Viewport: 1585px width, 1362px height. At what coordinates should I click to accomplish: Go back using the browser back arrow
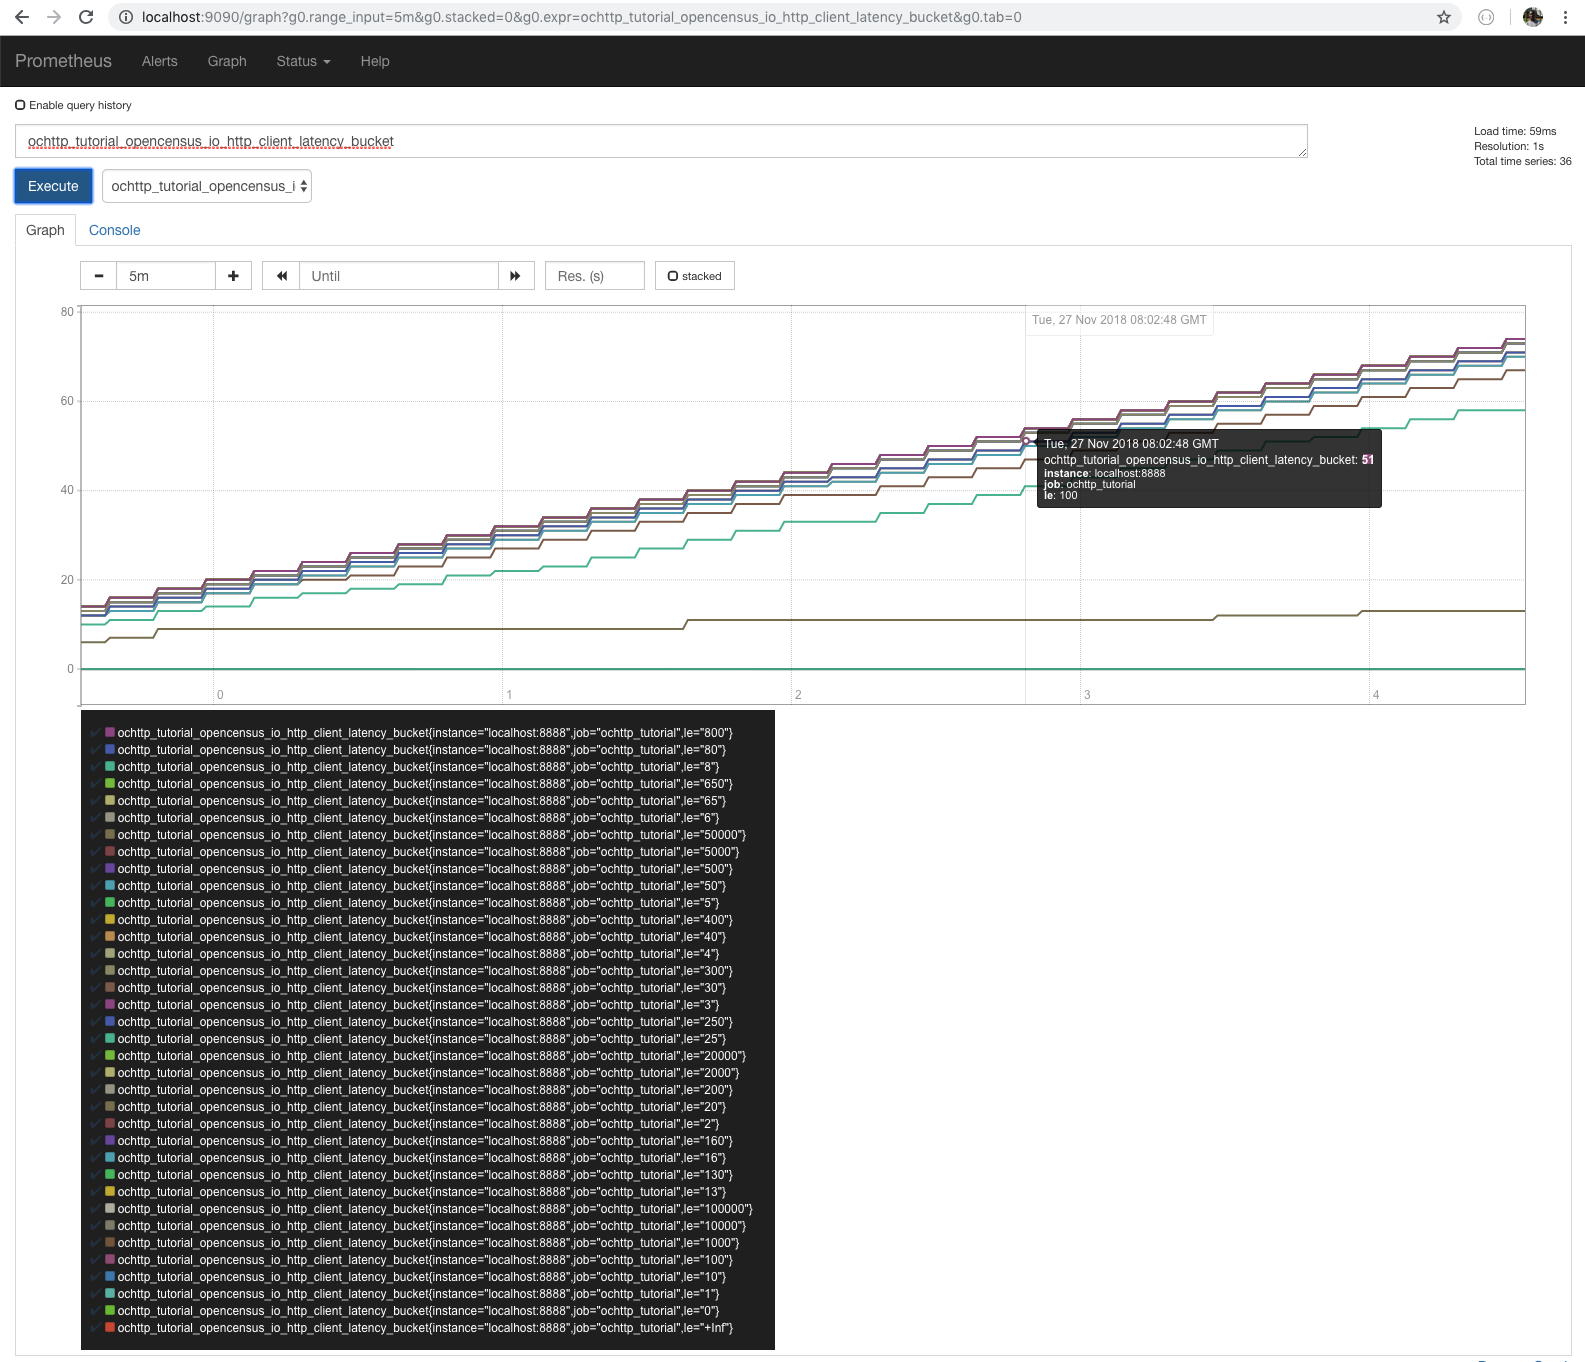point(22,17)
